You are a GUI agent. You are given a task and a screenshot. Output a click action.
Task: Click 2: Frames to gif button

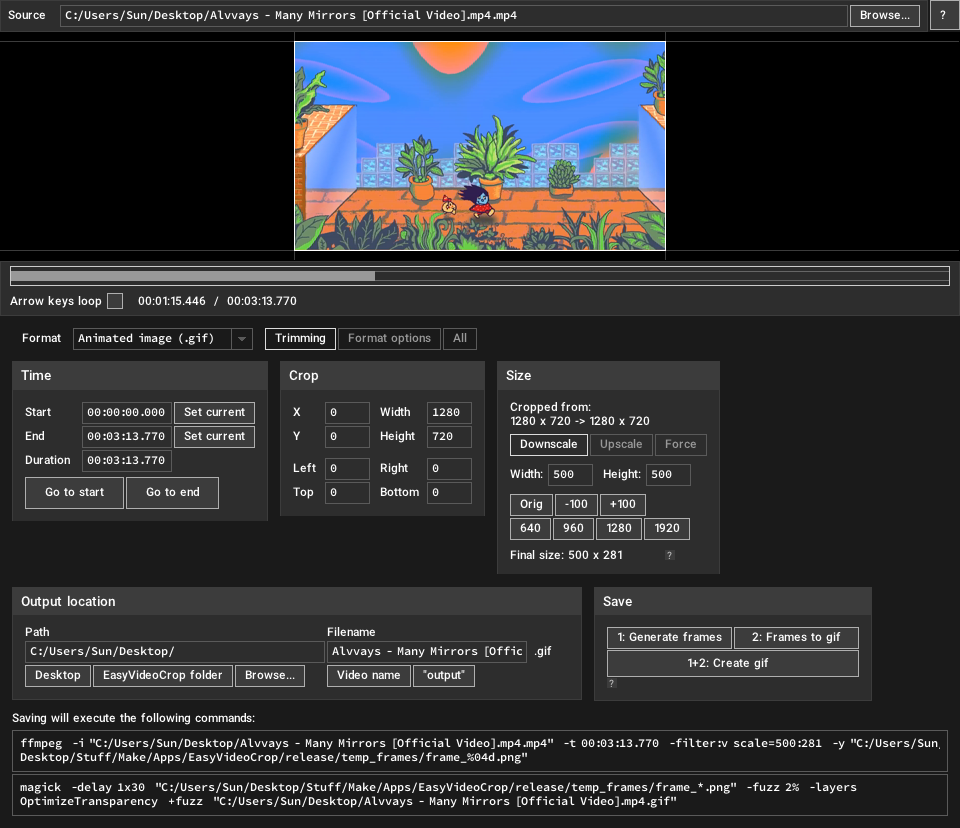[796, 638]
